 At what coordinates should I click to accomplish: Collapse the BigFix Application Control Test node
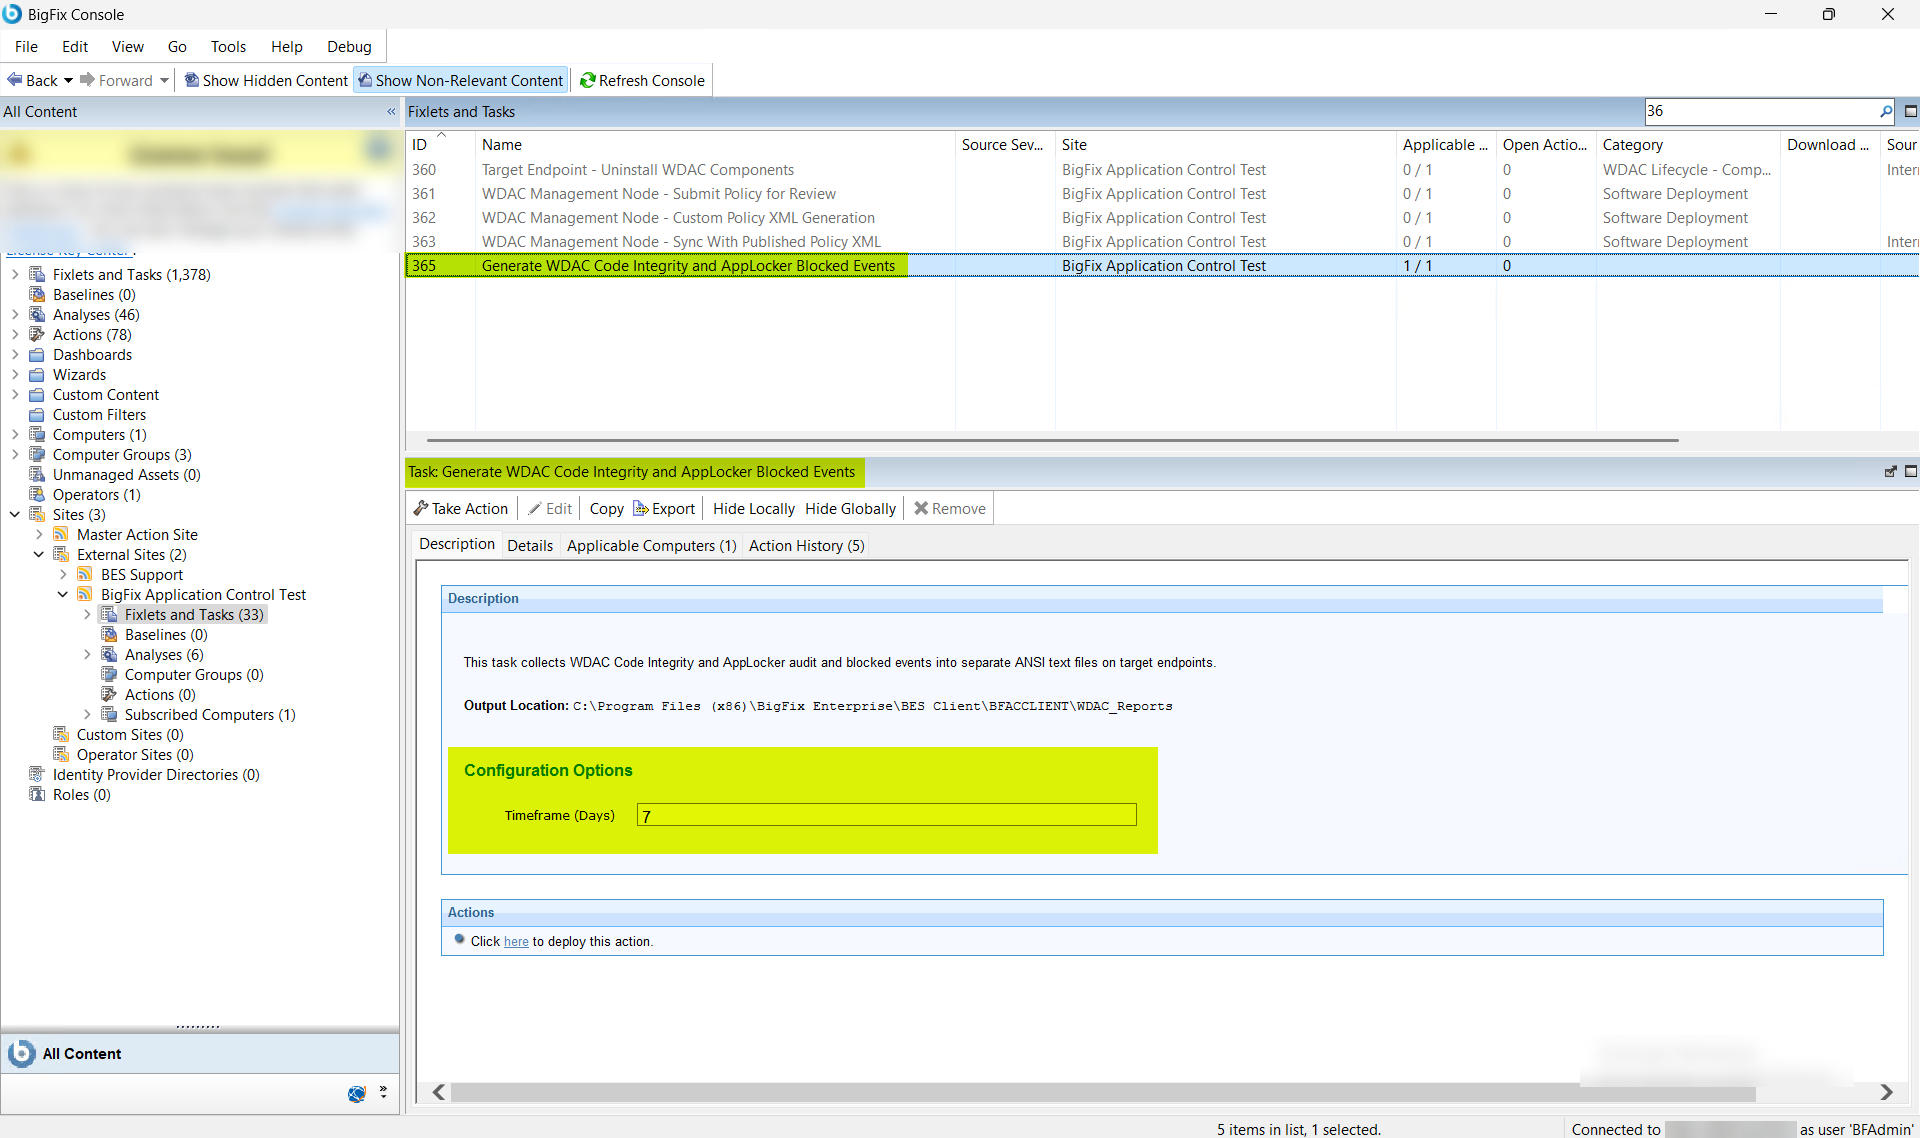[x=63, y=594]
